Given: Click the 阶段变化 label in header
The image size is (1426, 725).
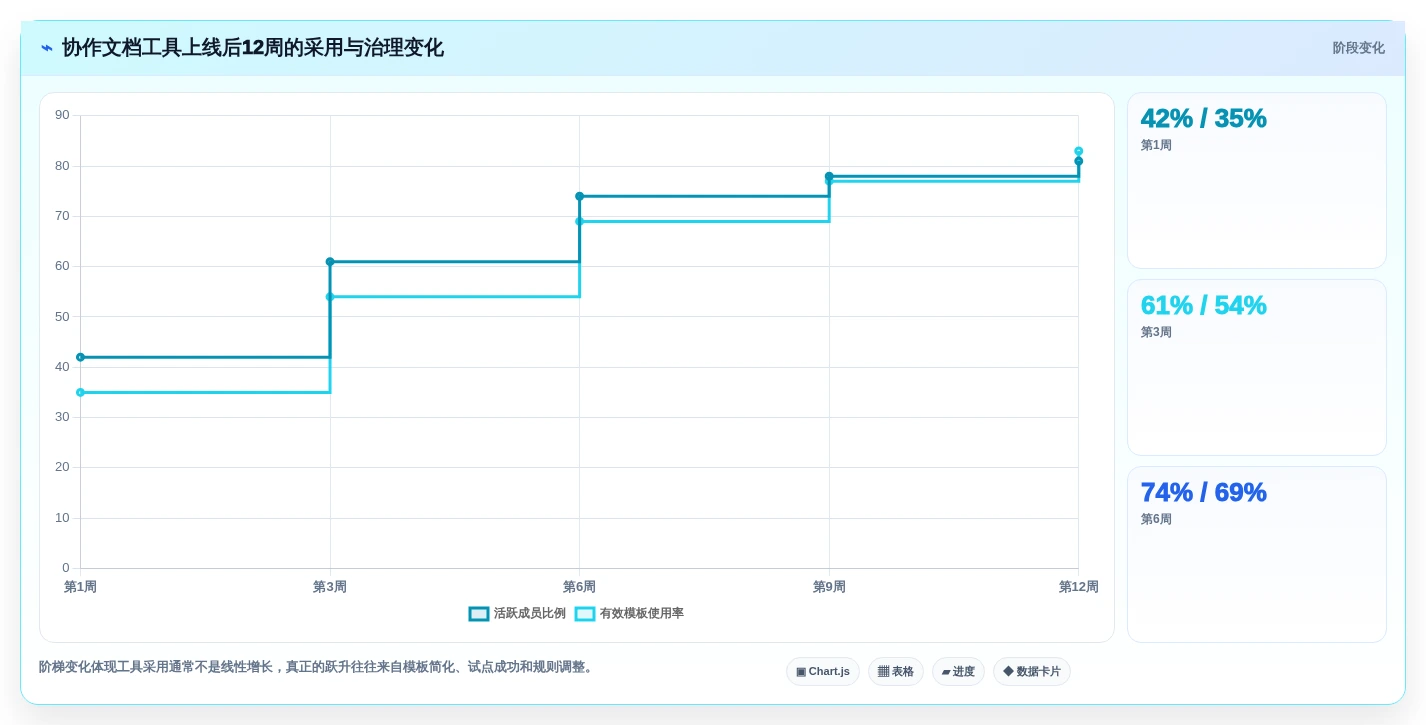Looking at the screenshot, I should [1358, 48].
